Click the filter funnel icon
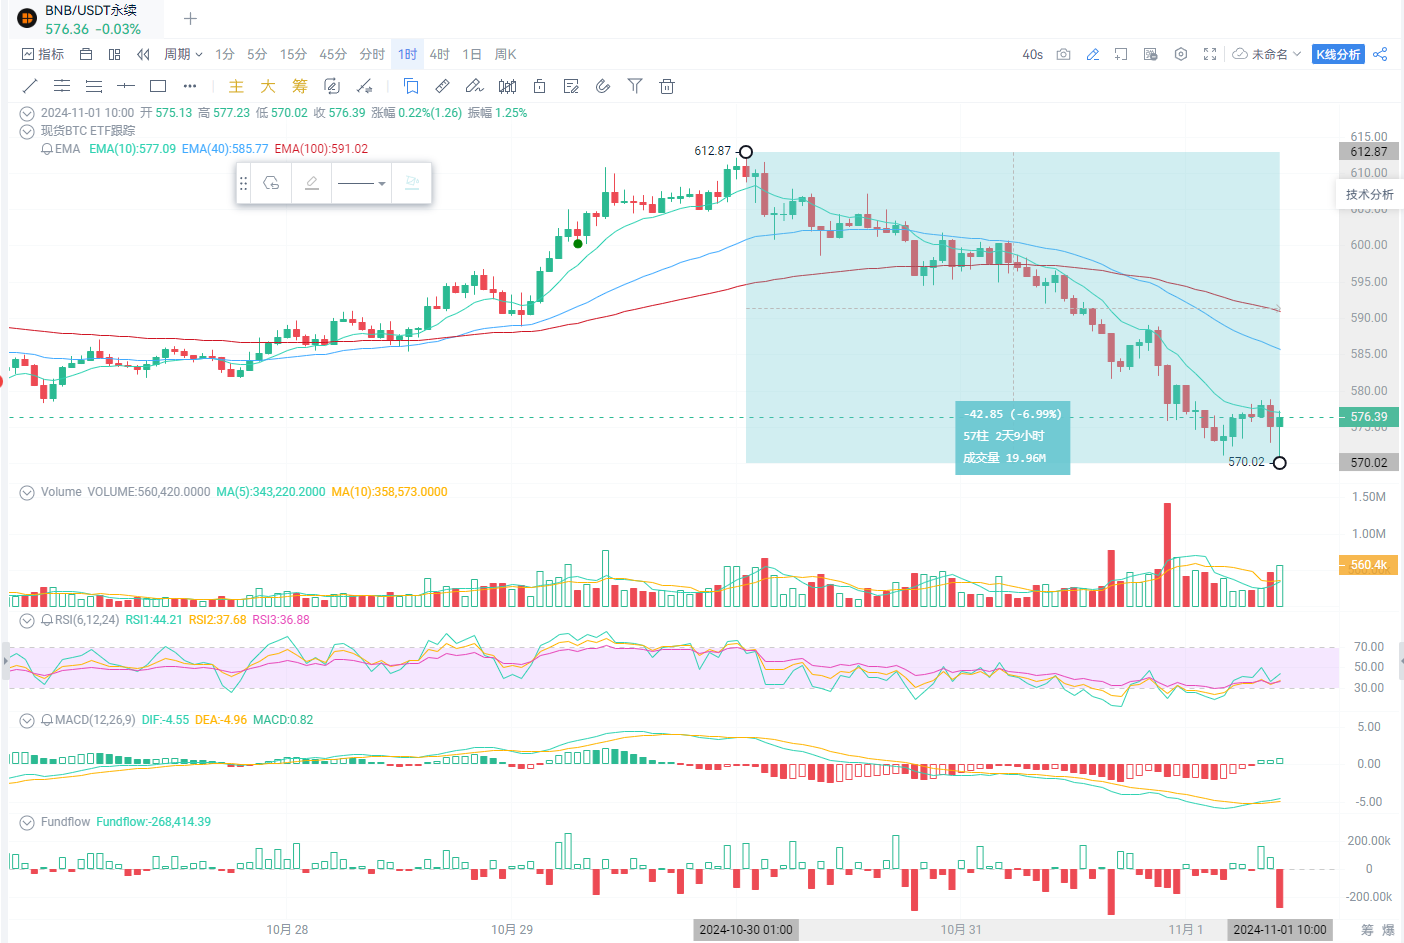 click(635, 86)
